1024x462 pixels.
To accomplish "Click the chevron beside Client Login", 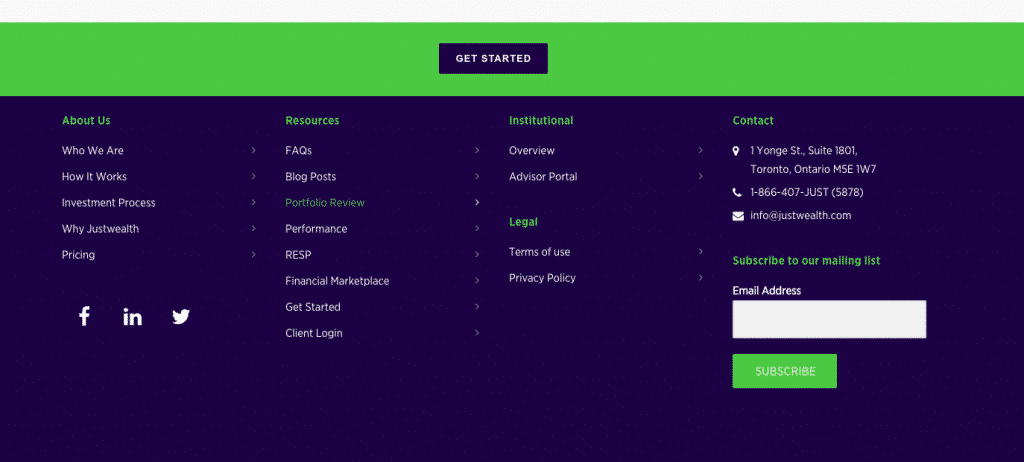I will coord(477,333).
